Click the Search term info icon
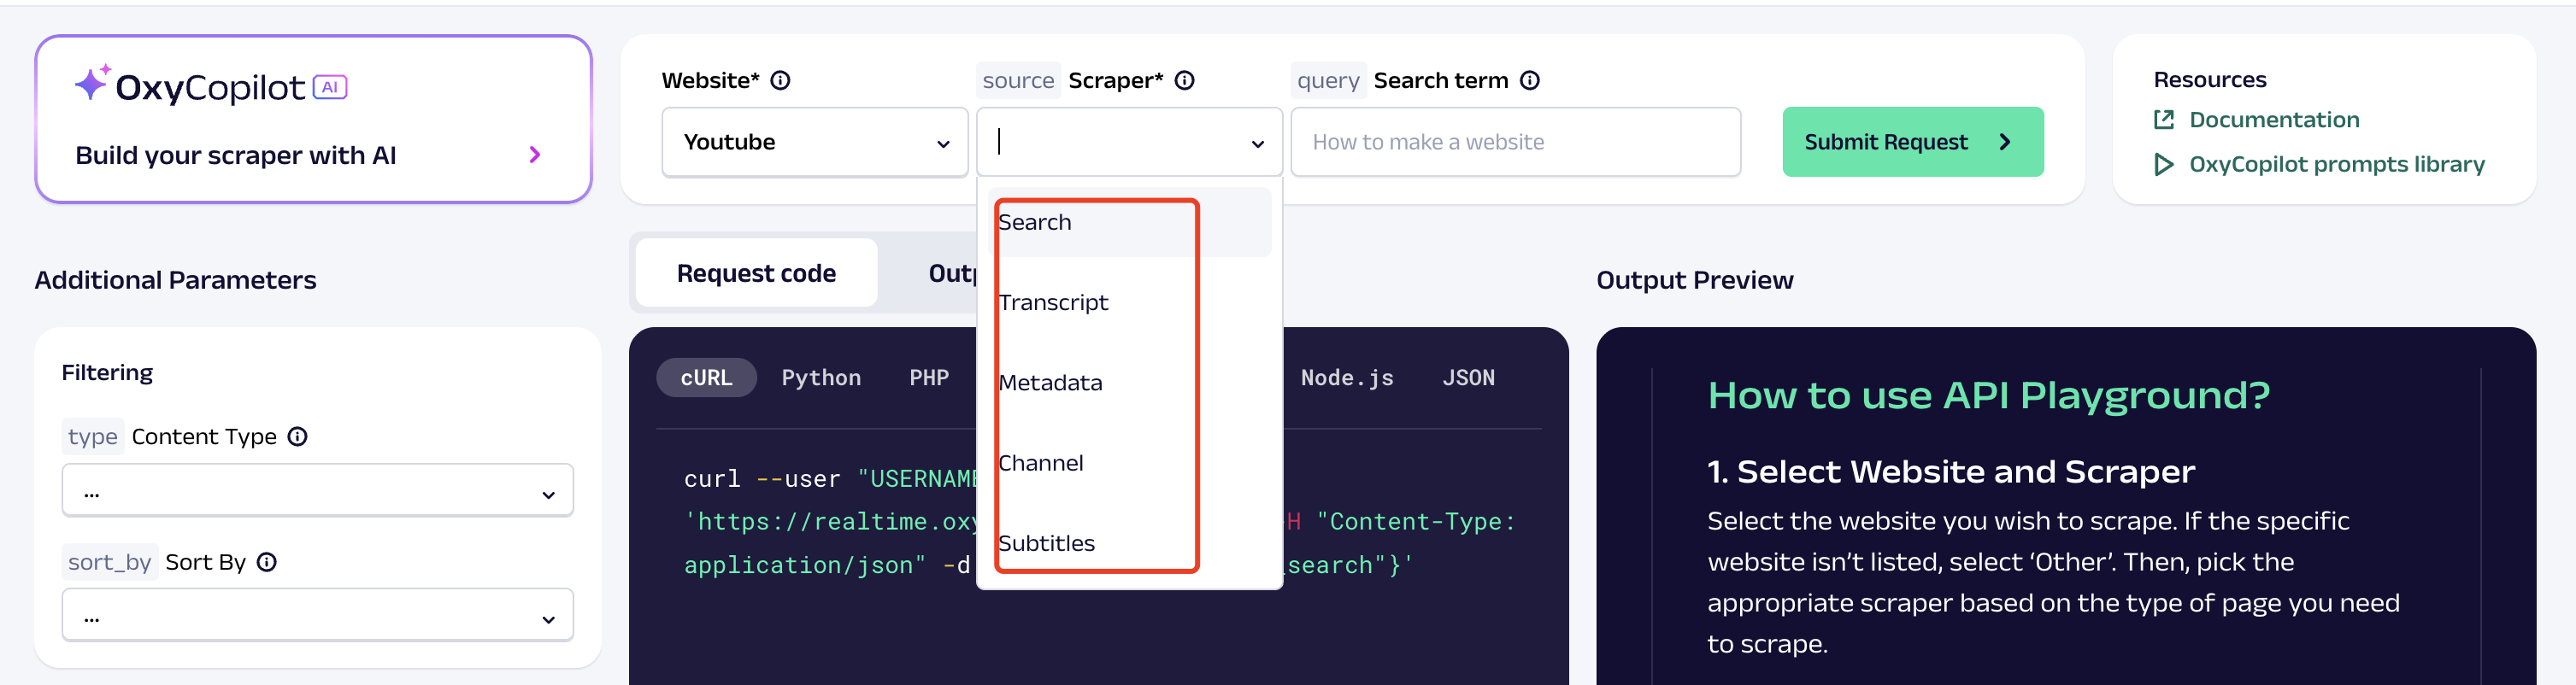2576x685 pixels. click(x=1529, y=80)
